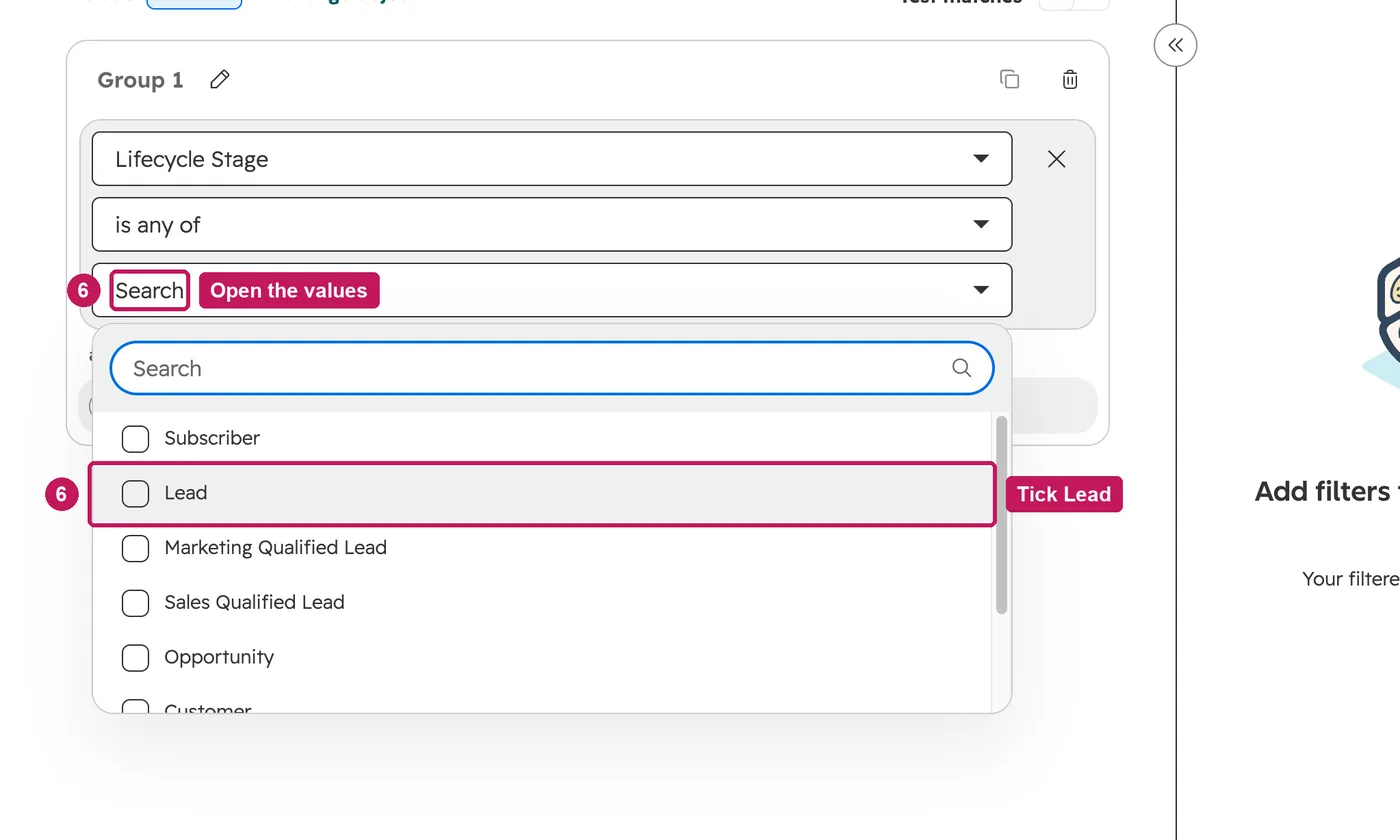Click the values list vertical scrollbar
Viewport: 1400px width, 840px height.
click(x=1001, y=514)
